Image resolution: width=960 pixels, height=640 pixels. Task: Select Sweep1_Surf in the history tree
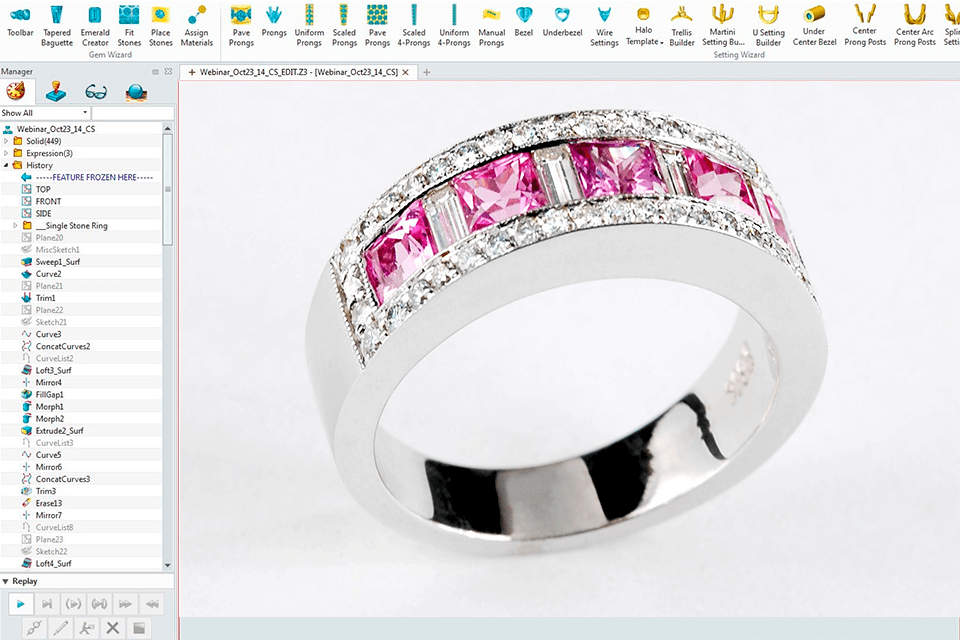58,262
